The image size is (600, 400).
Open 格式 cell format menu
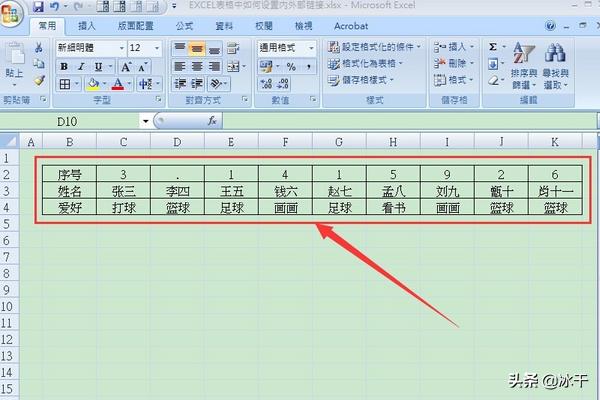coord(453,80)
